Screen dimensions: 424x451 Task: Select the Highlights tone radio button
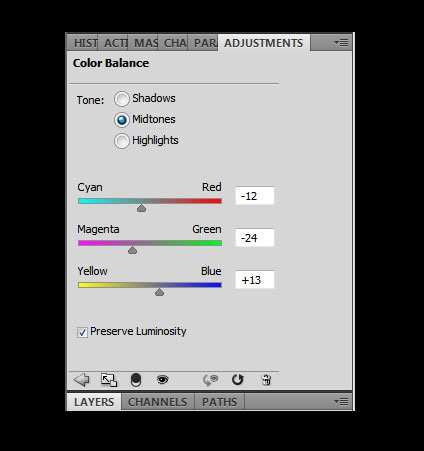click(x=122, y=141)
